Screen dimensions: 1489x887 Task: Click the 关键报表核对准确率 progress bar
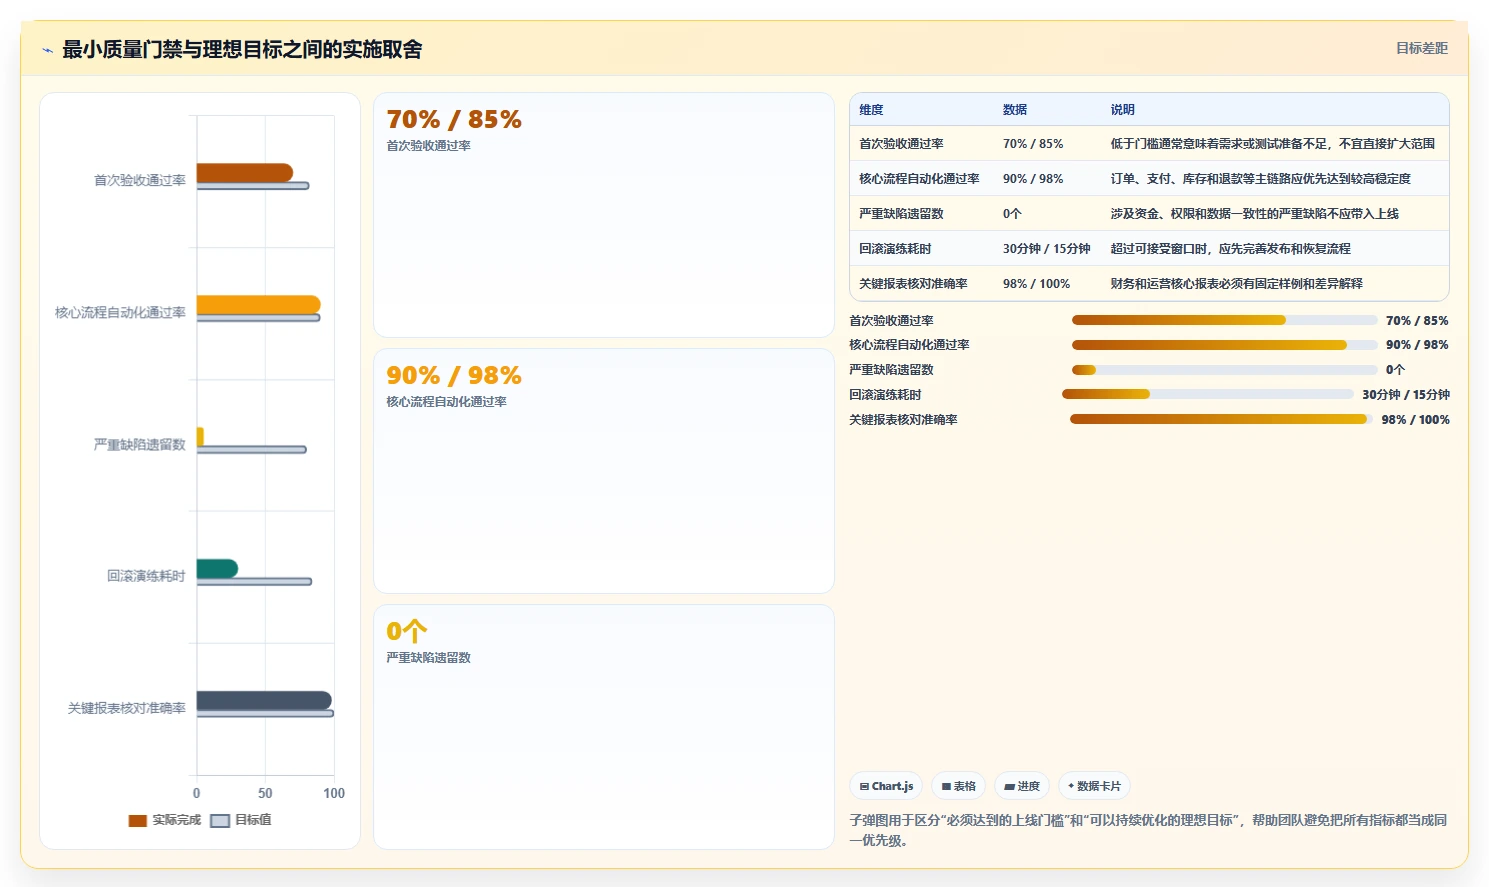1221,419
